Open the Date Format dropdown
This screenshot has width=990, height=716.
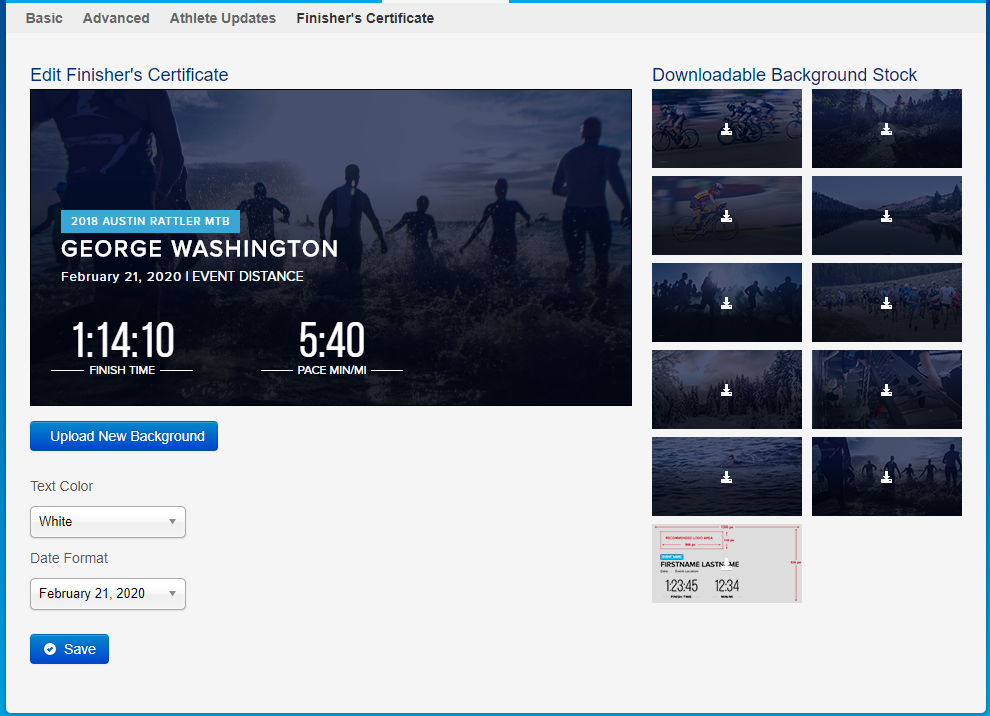(108, 593)
